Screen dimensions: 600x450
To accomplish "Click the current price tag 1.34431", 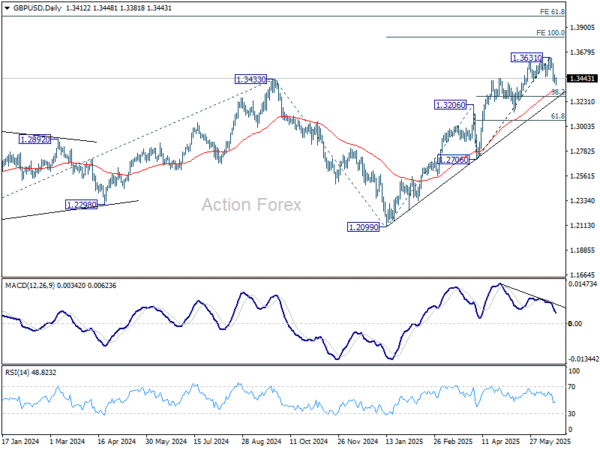I will (x=581, y=78).
